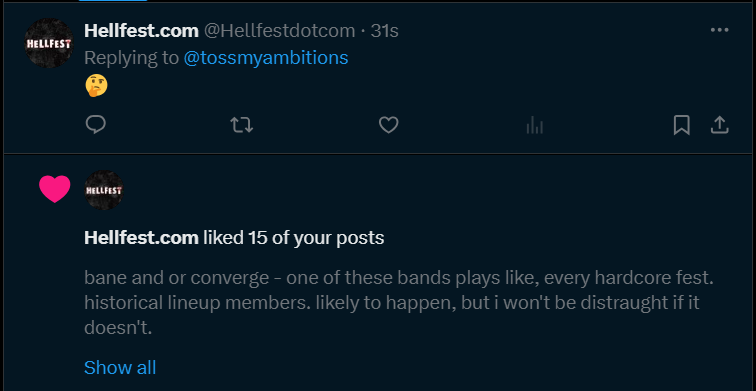Open the @tossmyambitions mention link
This screenshot has width=756, height=391.
pyautogui.click(x=266, y=58)
